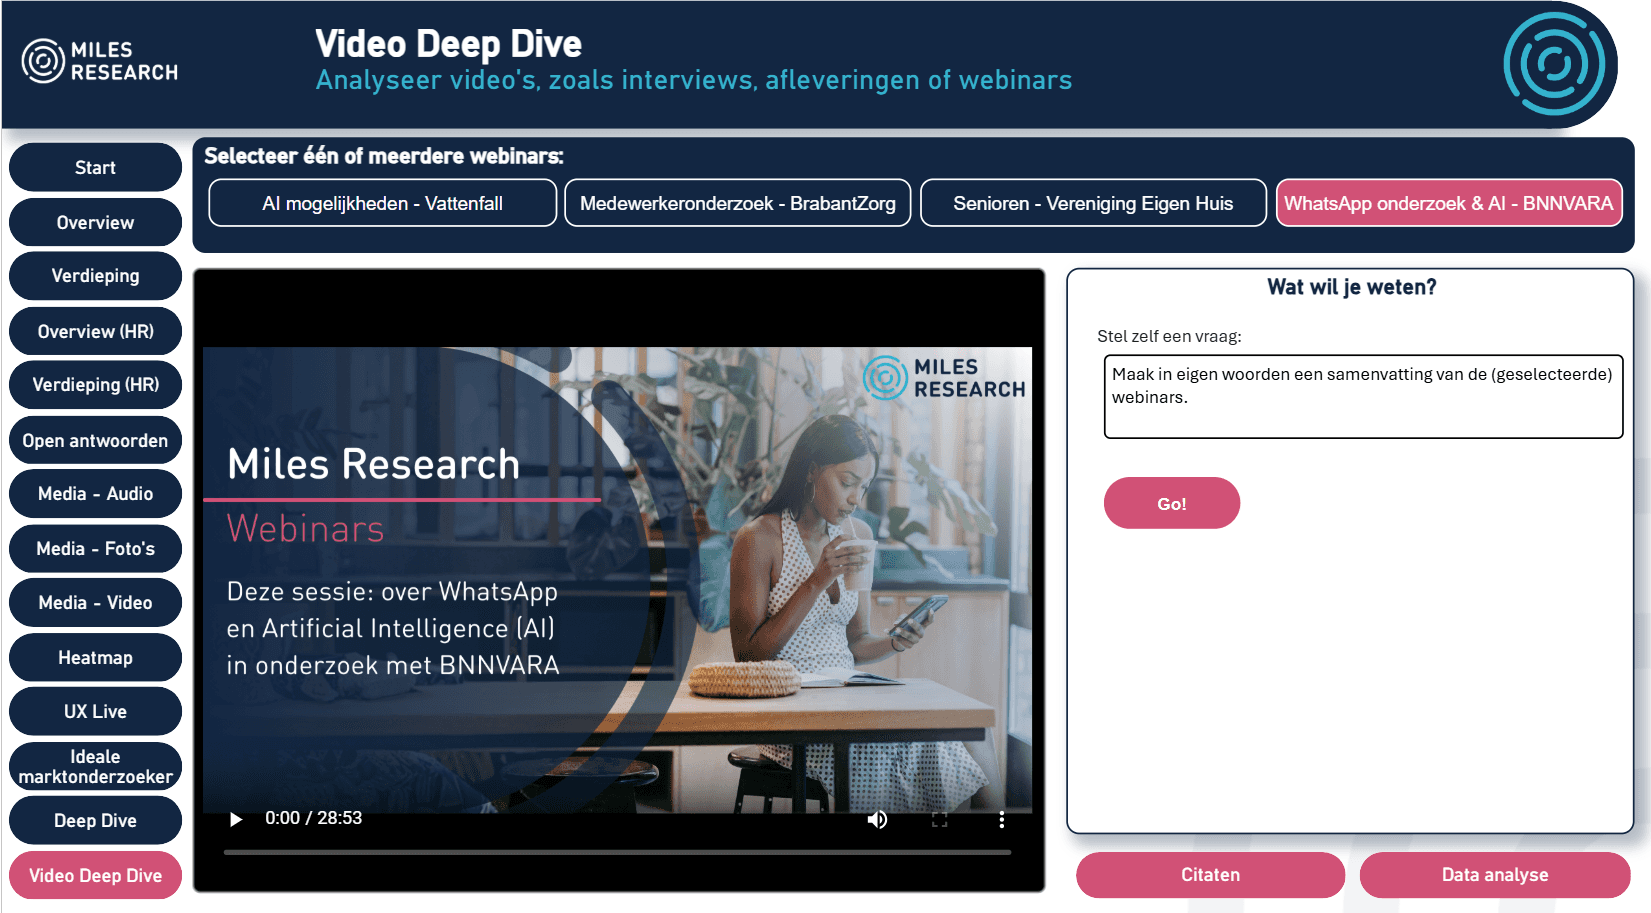Select webinar Medewerkeronderzoek - BrabantZorg
The image size is (1651, 913).
[x=737, y=203]
